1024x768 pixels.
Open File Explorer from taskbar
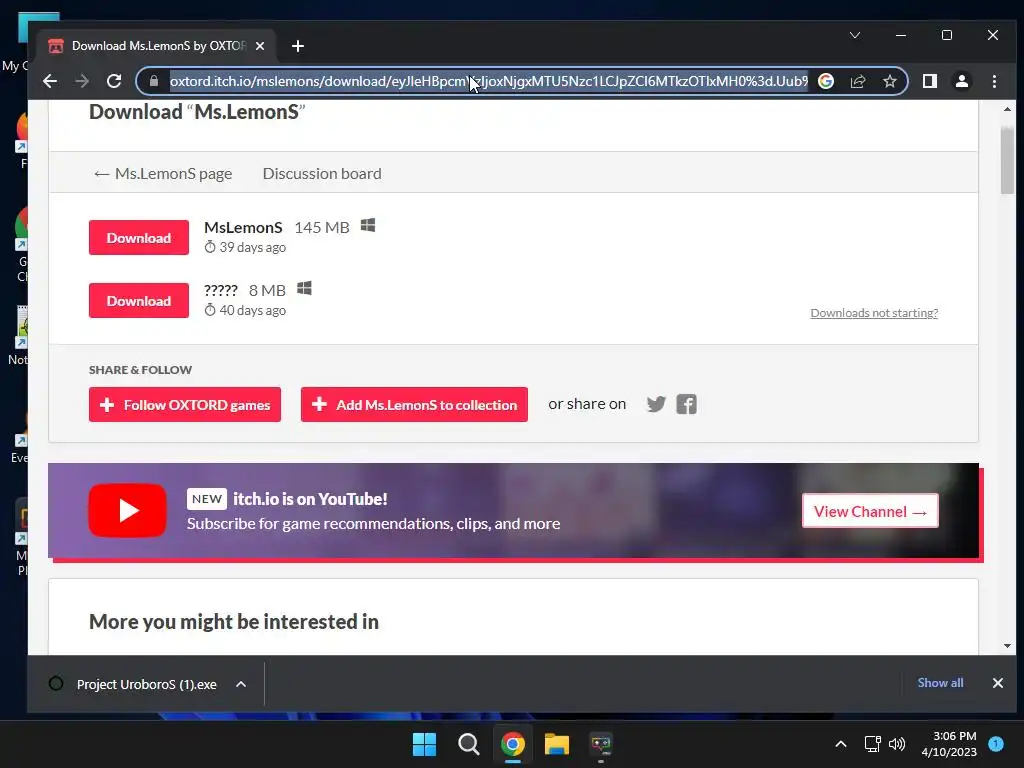557,744
